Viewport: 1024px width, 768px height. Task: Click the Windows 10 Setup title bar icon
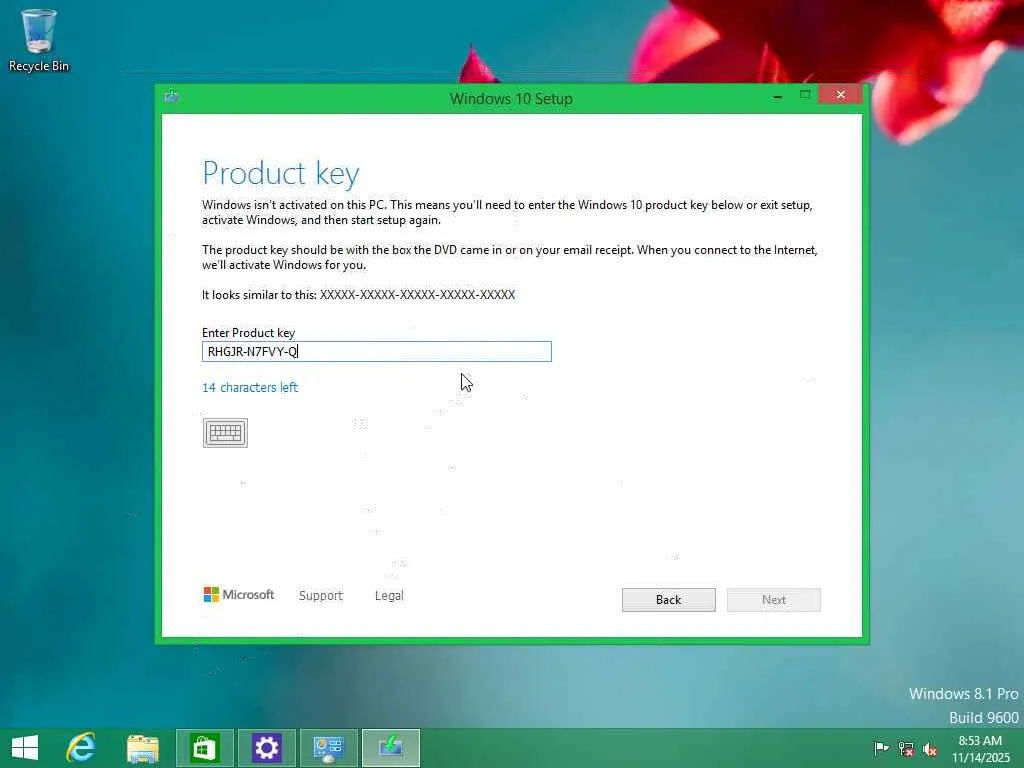(x=172, y=97)
